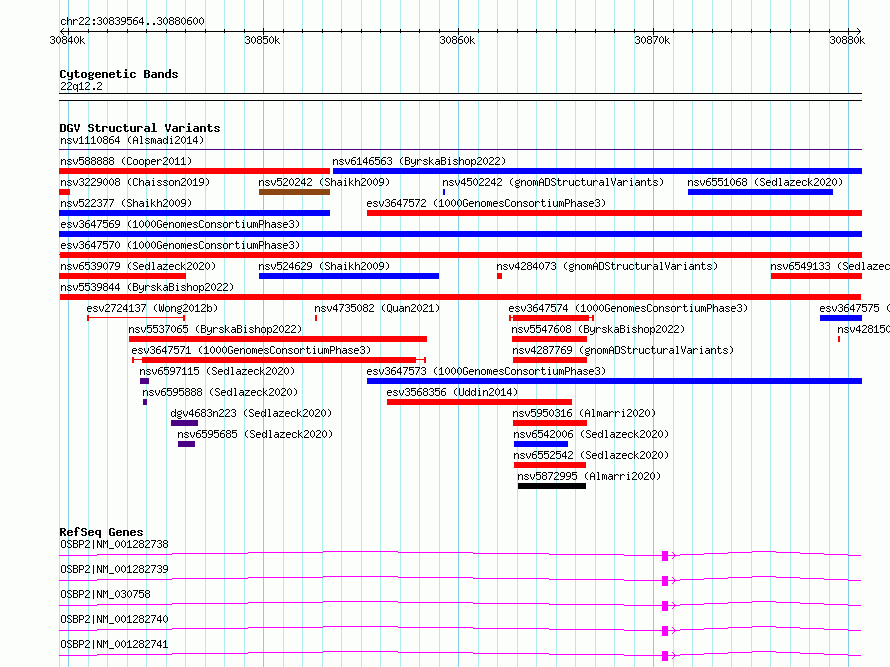Open the nsv4284073 (gnomADStructuralVariants) label
Screen dimensions: 890x667
coord(607,266)
